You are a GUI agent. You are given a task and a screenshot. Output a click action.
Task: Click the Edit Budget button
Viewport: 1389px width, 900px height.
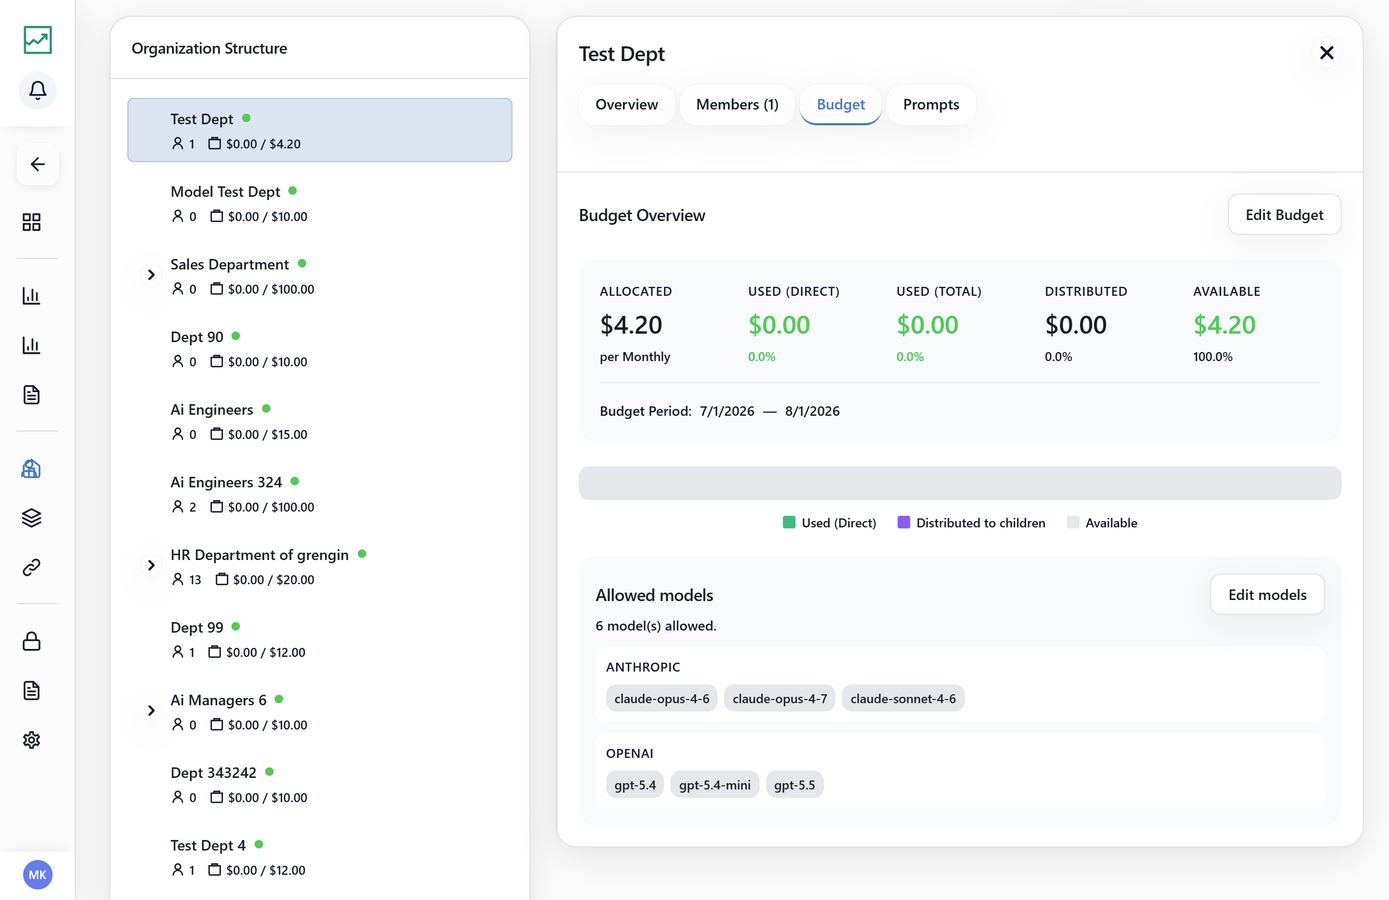1284,215
